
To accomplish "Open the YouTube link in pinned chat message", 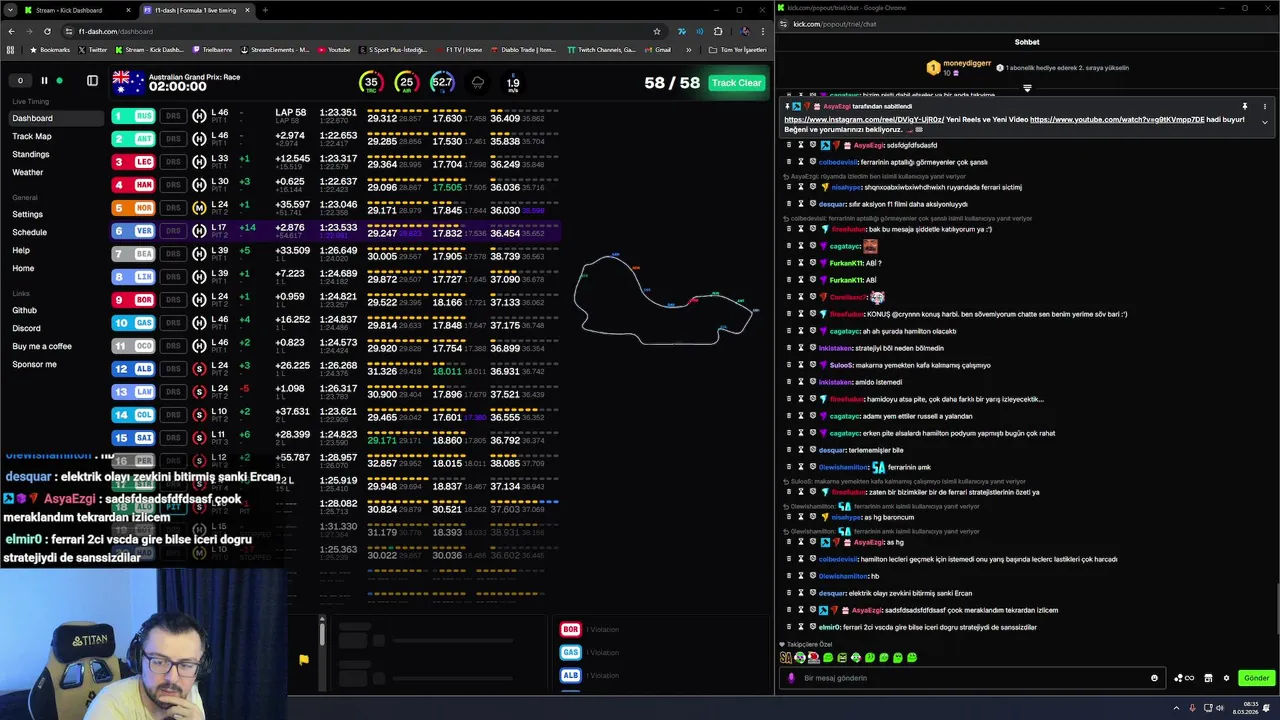I will 1117,119.
